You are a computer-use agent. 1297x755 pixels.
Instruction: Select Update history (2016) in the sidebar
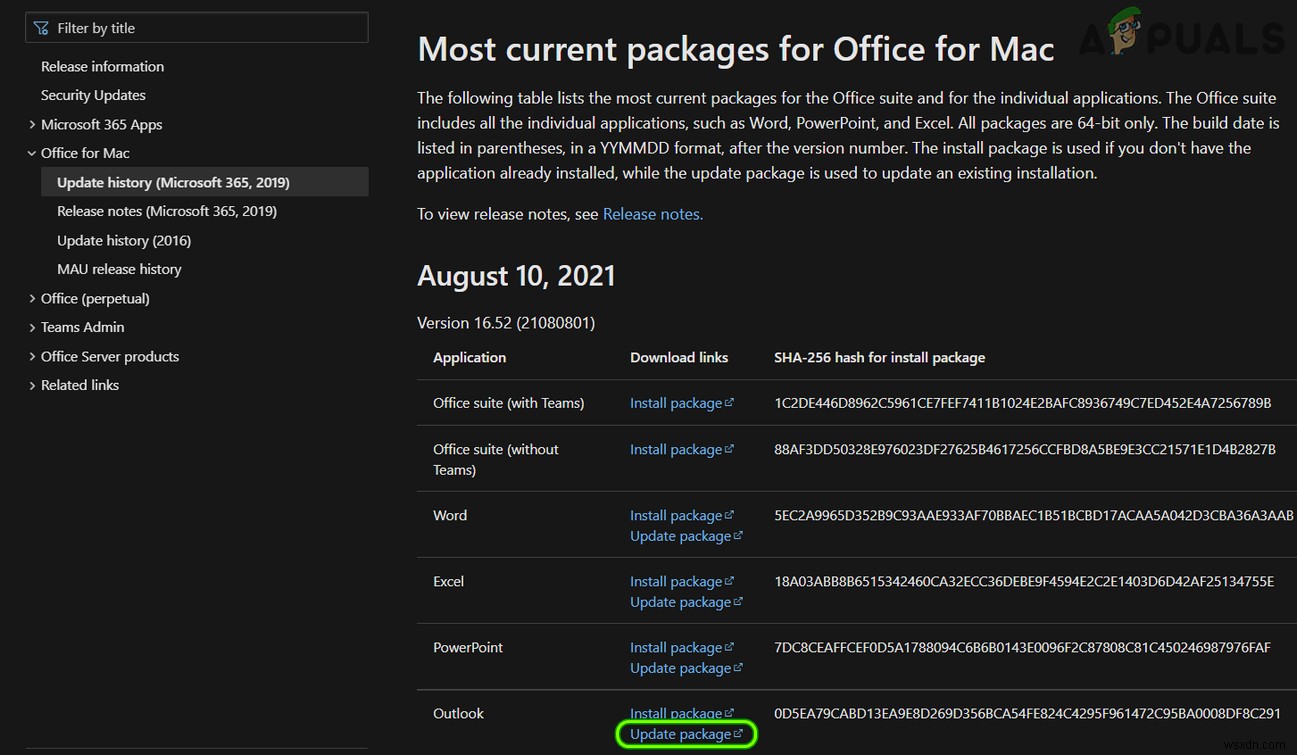(124, 240)
